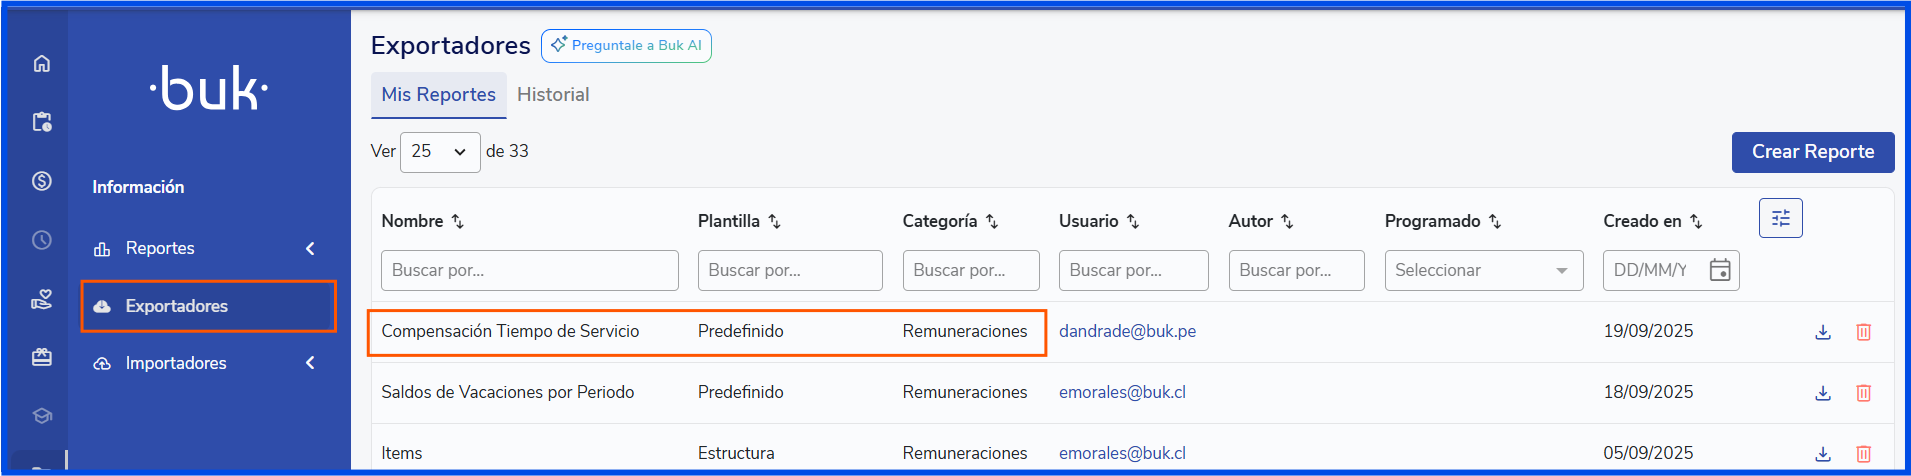Open the clock icon in sidebar
Image resolution: width=1911 pixels, height=476 pixels.
(x=42, y=240)
